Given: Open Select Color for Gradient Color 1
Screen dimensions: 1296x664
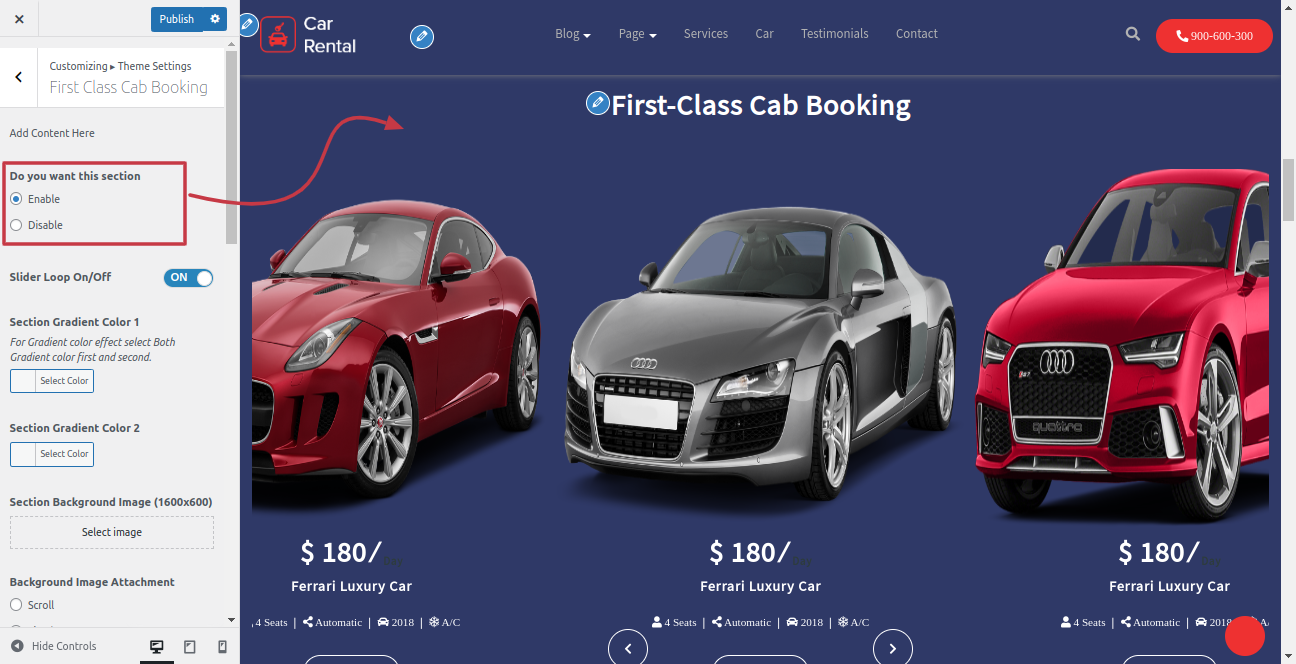Looking at the screenshot, I should pos(52,381).
